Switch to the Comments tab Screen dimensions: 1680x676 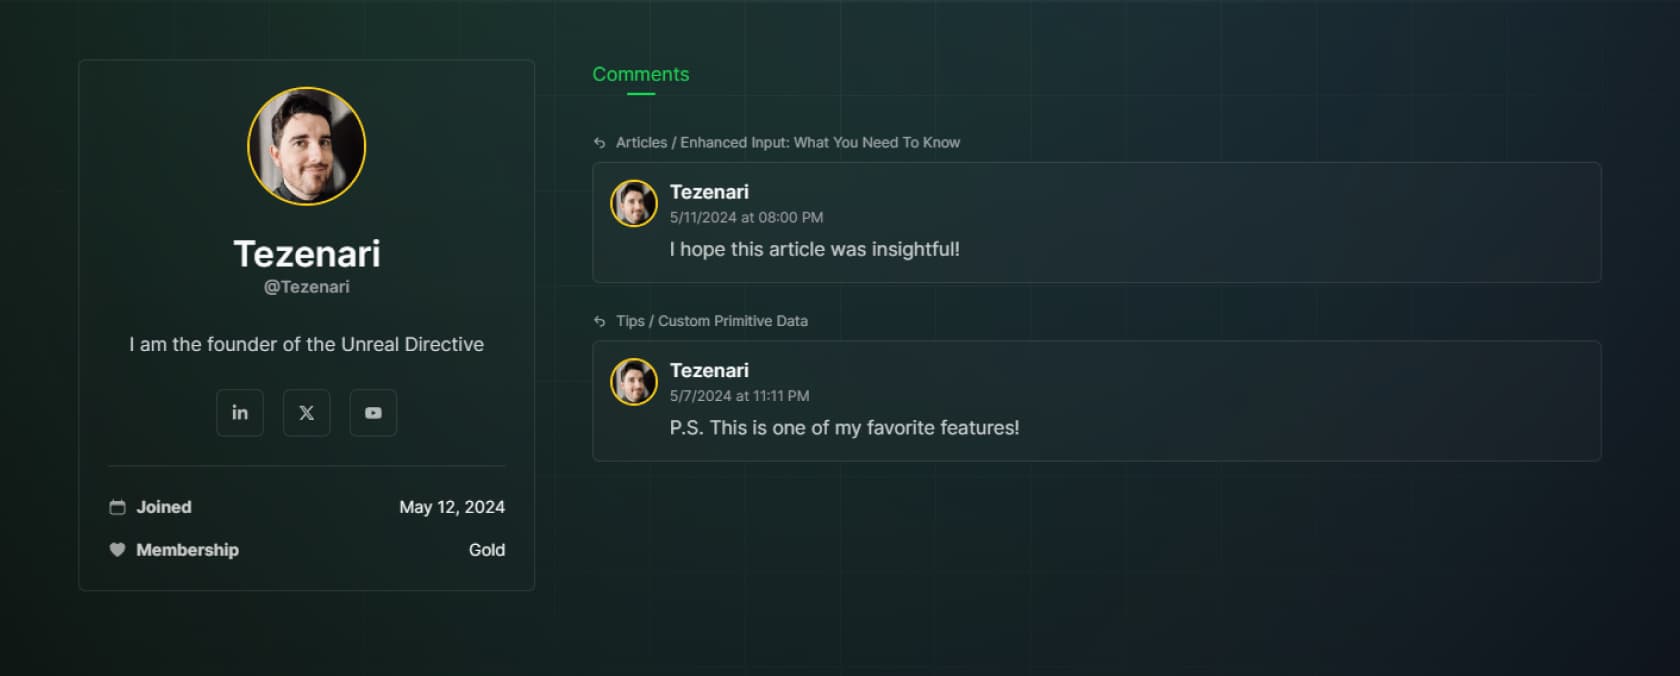click(x=640, y=73)
